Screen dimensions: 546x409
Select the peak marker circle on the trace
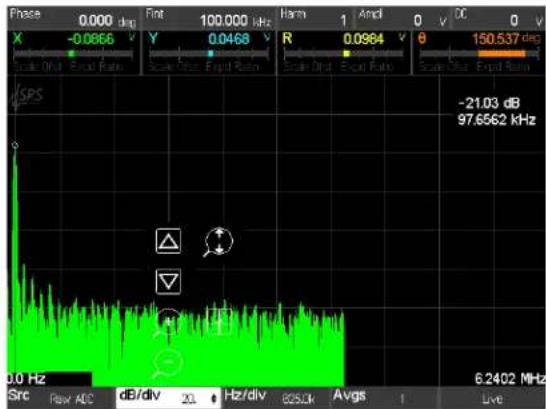point(15,145)
